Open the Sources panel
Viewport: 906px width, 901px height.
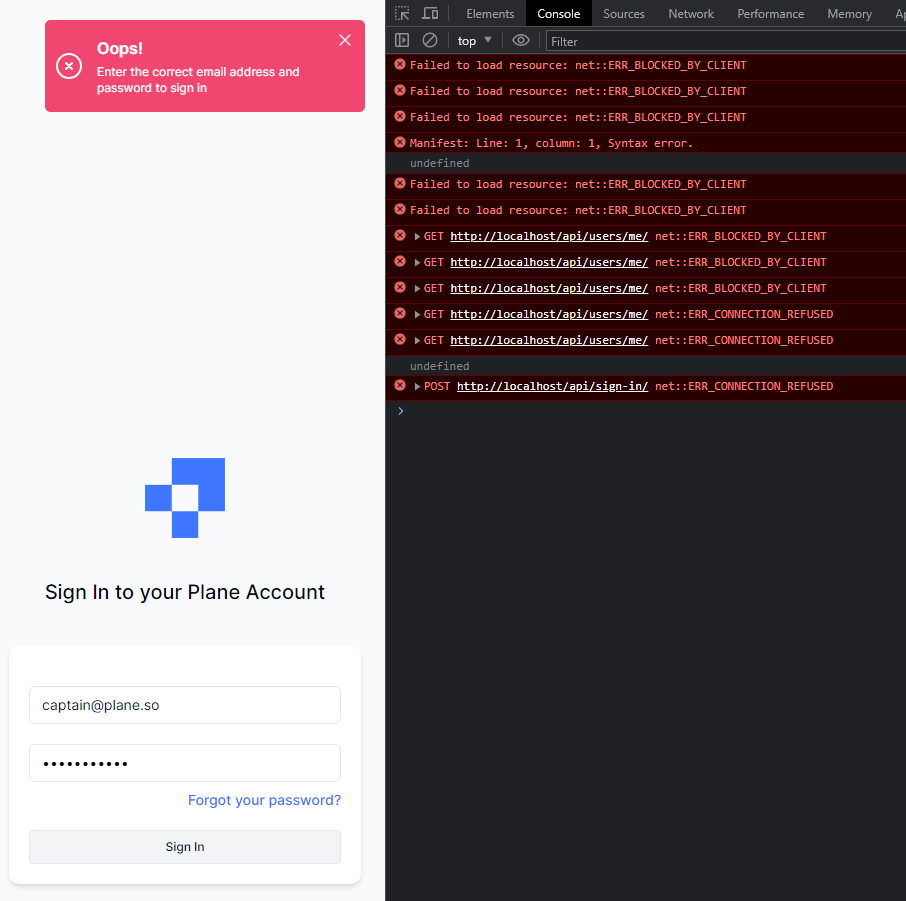(623, 13)
